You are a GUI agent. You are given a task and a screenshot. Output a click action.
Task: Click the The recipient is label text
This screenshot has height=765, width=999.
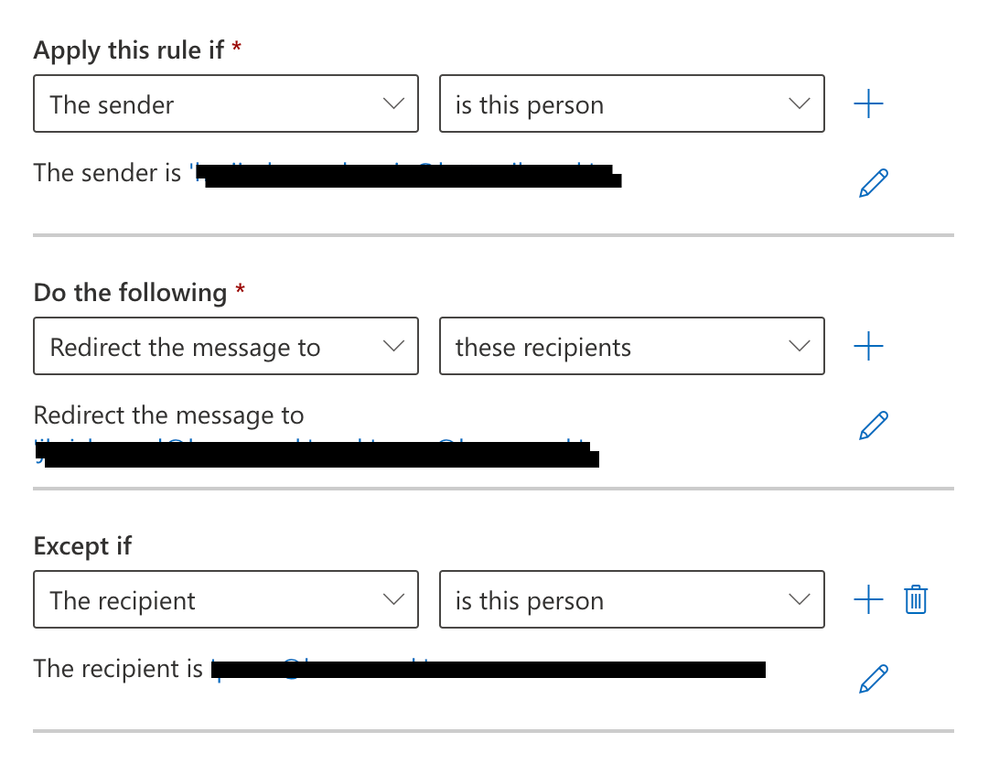tap(118, 669)
